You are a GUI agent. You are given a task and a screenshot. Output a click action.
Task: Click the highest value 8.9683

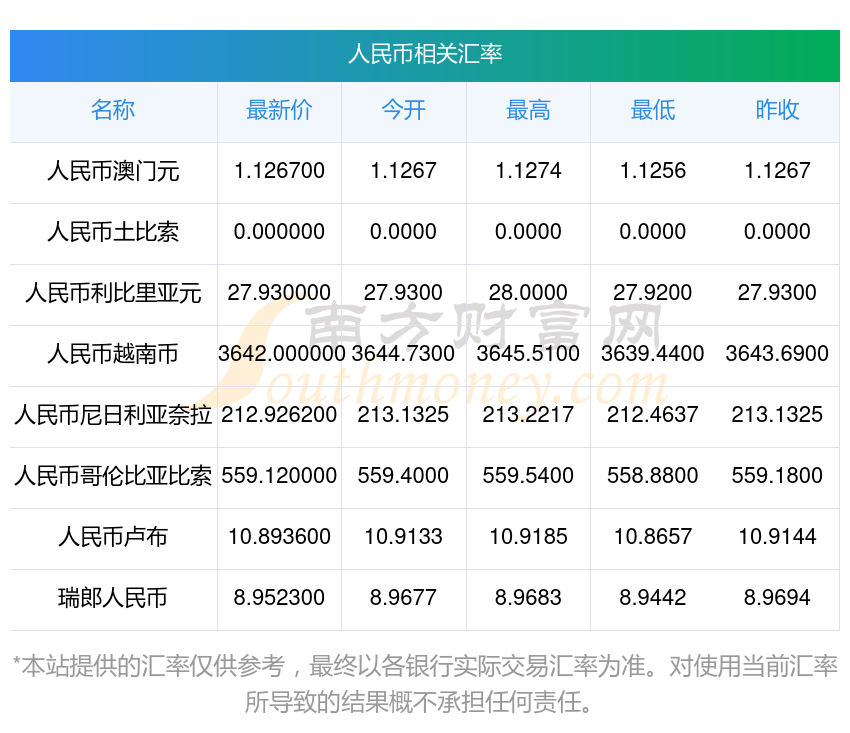coord(528,597)
